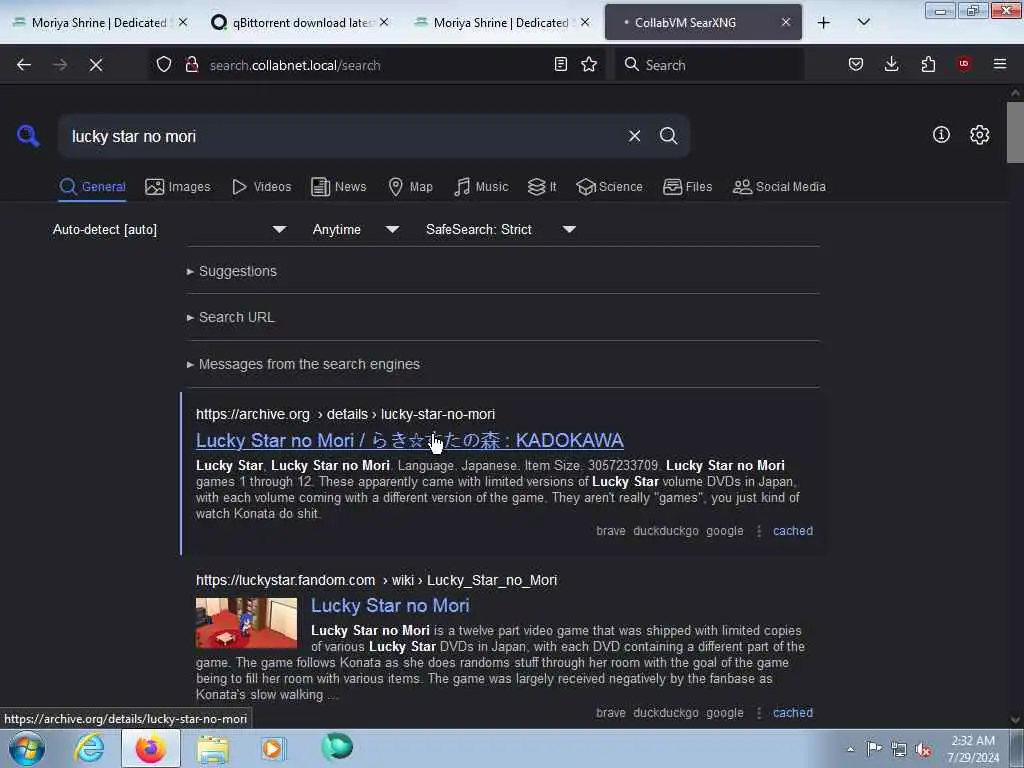Viewport: 1024px width, 768px height.
Task: Open the list all tabs chevron
Action: coord(863,22)
